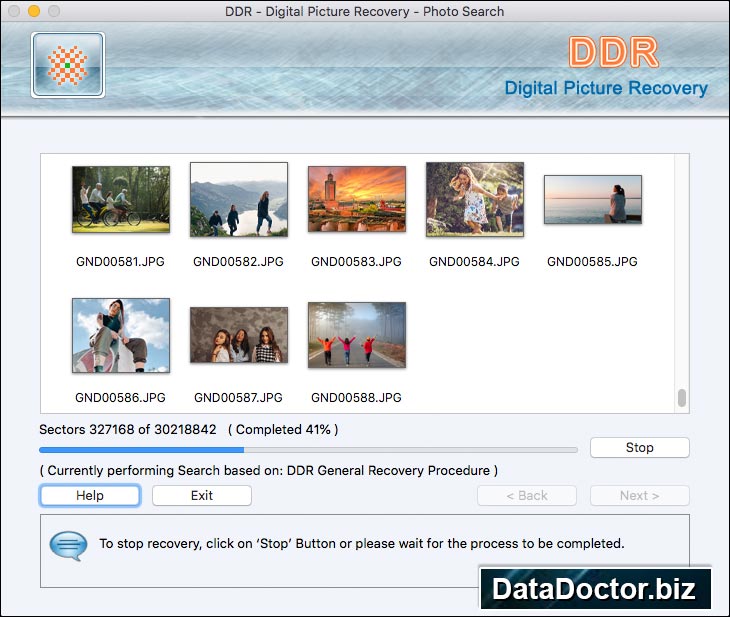The image size is (730, 617).
Task: Select the GND00588.JPG foggy road photo
Action: point(357,335)
